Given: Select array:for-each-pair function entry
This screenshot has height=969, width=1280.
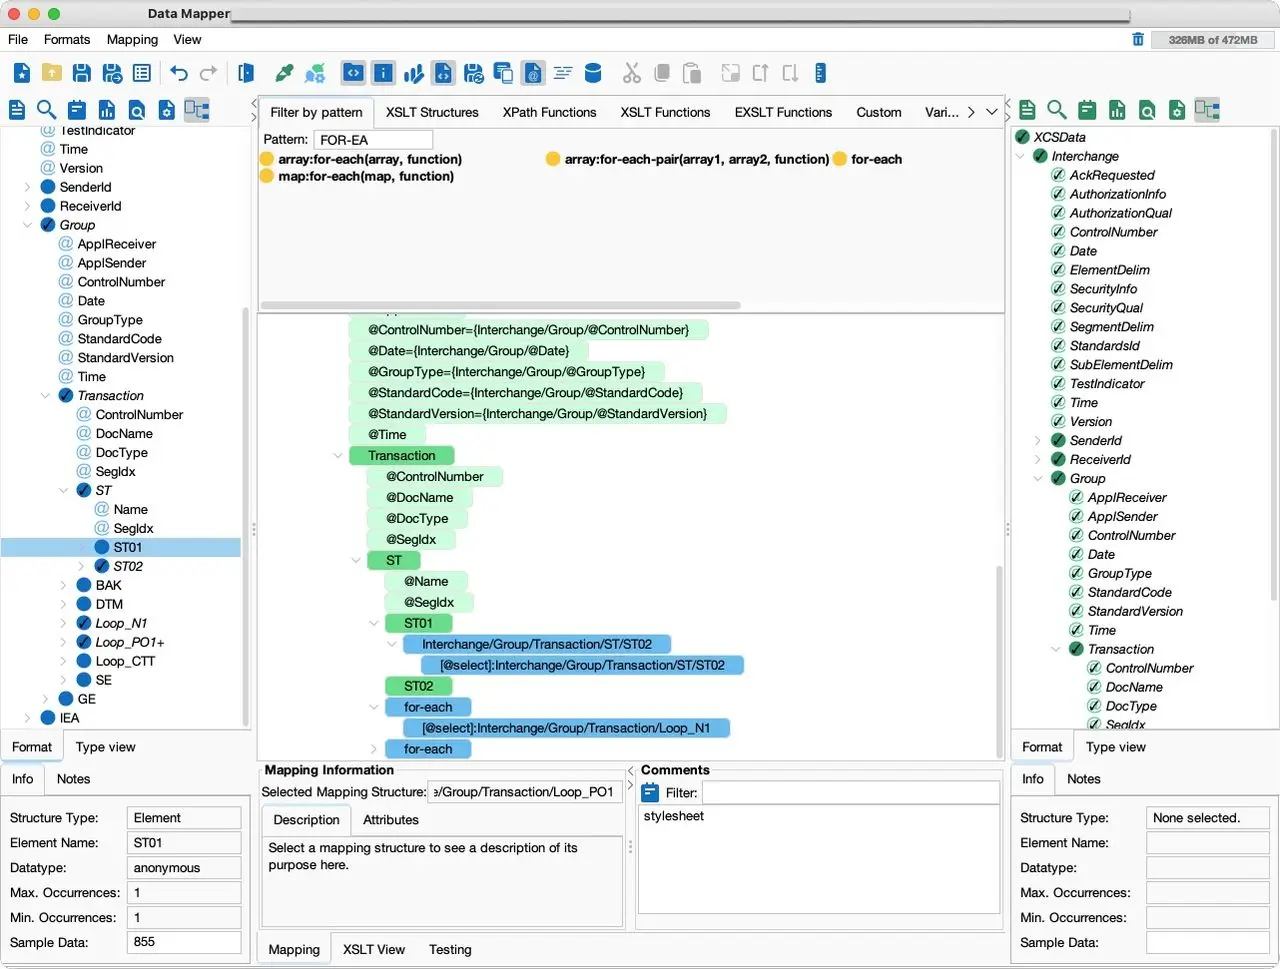Looking at the screenshot, I should click(688, 159).
